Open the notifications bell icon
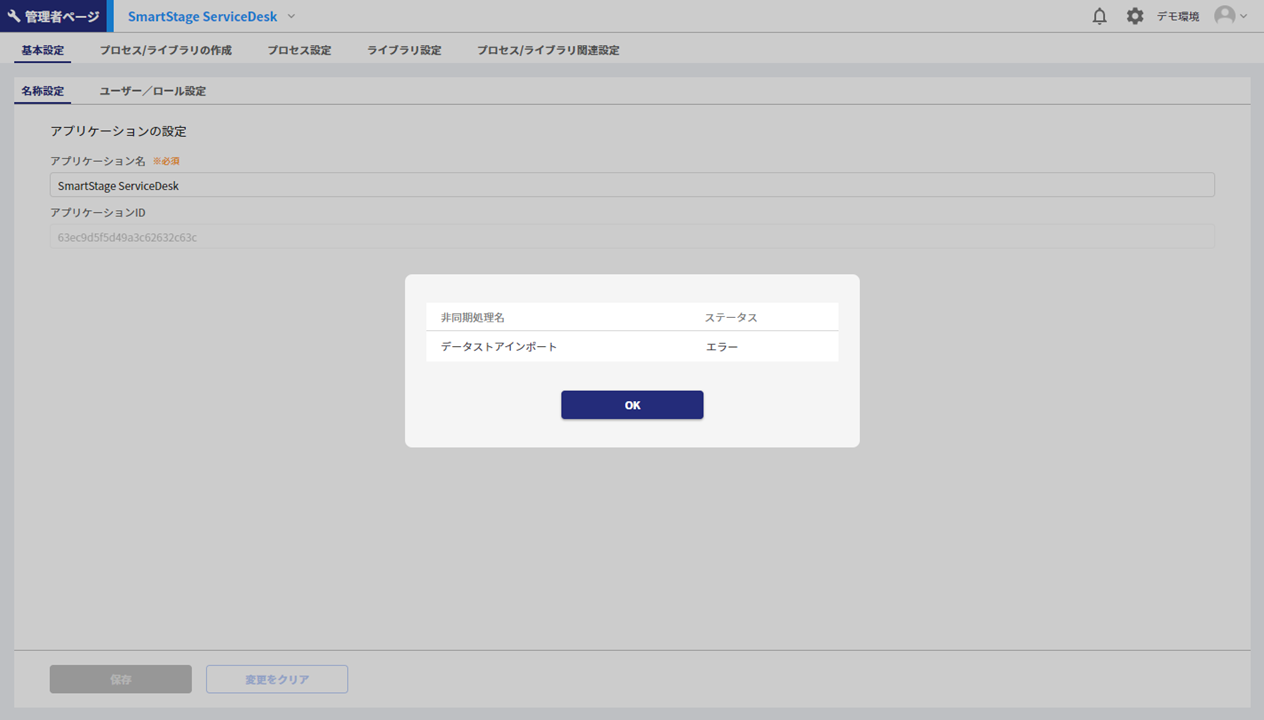 coord(1100,17)
